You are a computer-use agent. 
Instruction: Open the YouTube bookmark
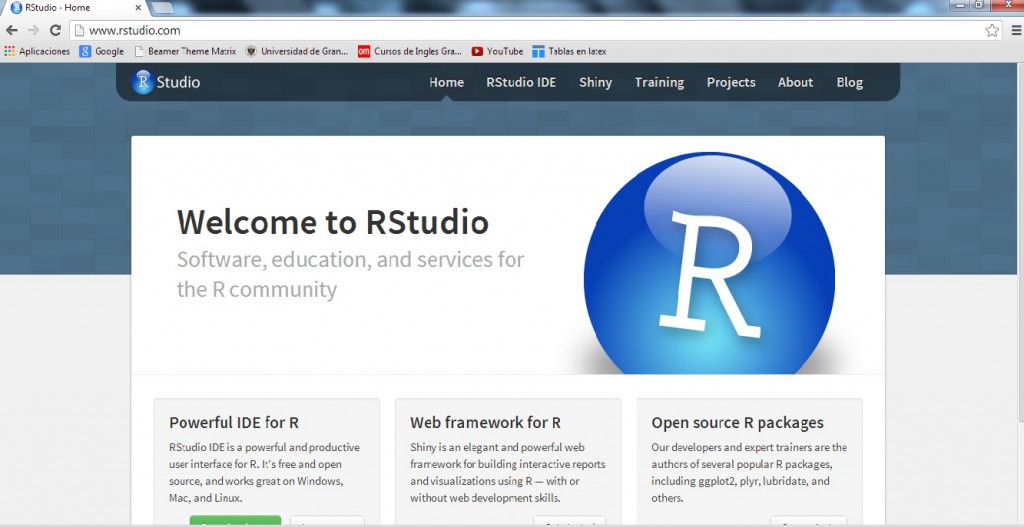click(497, 51)
